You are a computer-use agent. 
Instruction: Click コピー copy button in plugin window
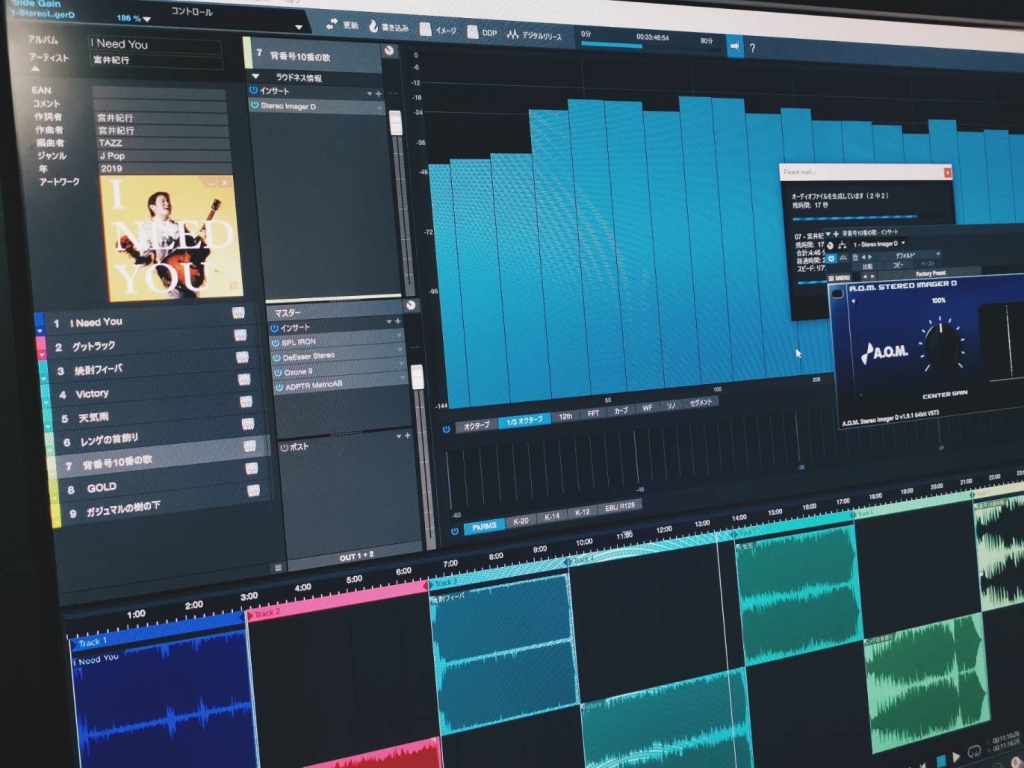tap(898, 265)
